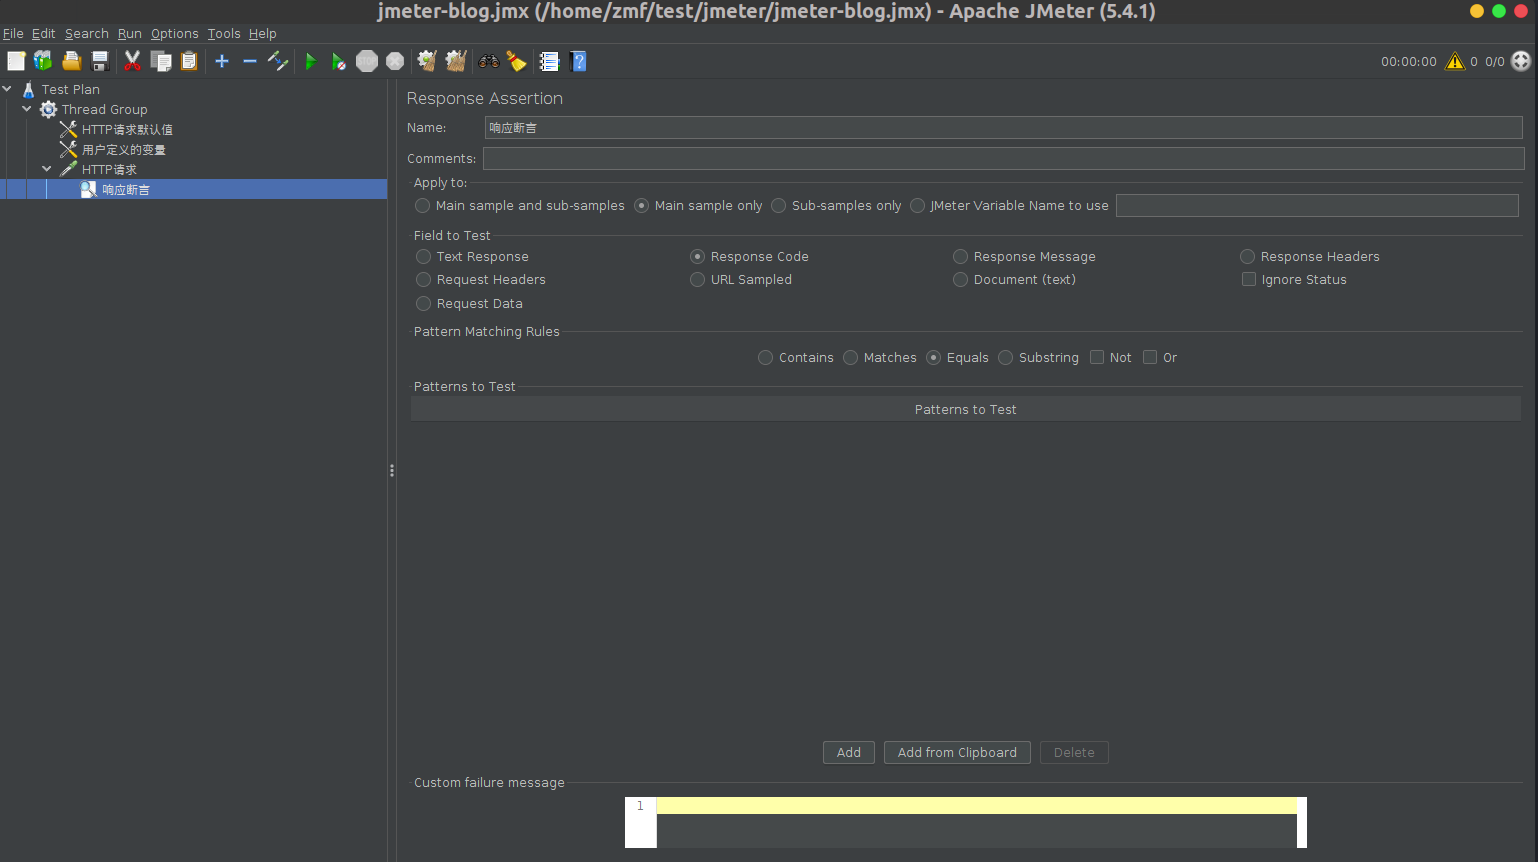The width and height of the screenshot is (1538, 862).
Task: Click the warning triangle log icon
Action: [1455, 61]
